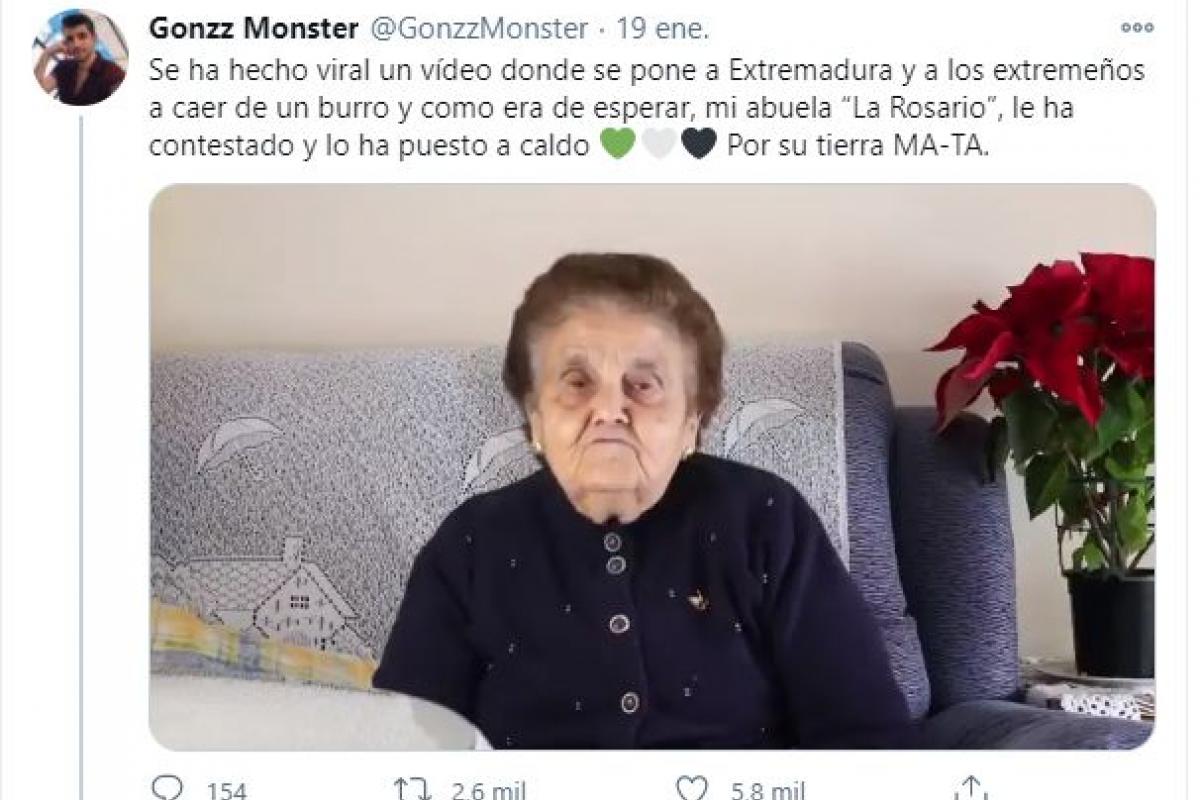Click the reply speech bubble icon
Image resolution: width=1200 pixels, height=800 pixels.
click(165, 790)
